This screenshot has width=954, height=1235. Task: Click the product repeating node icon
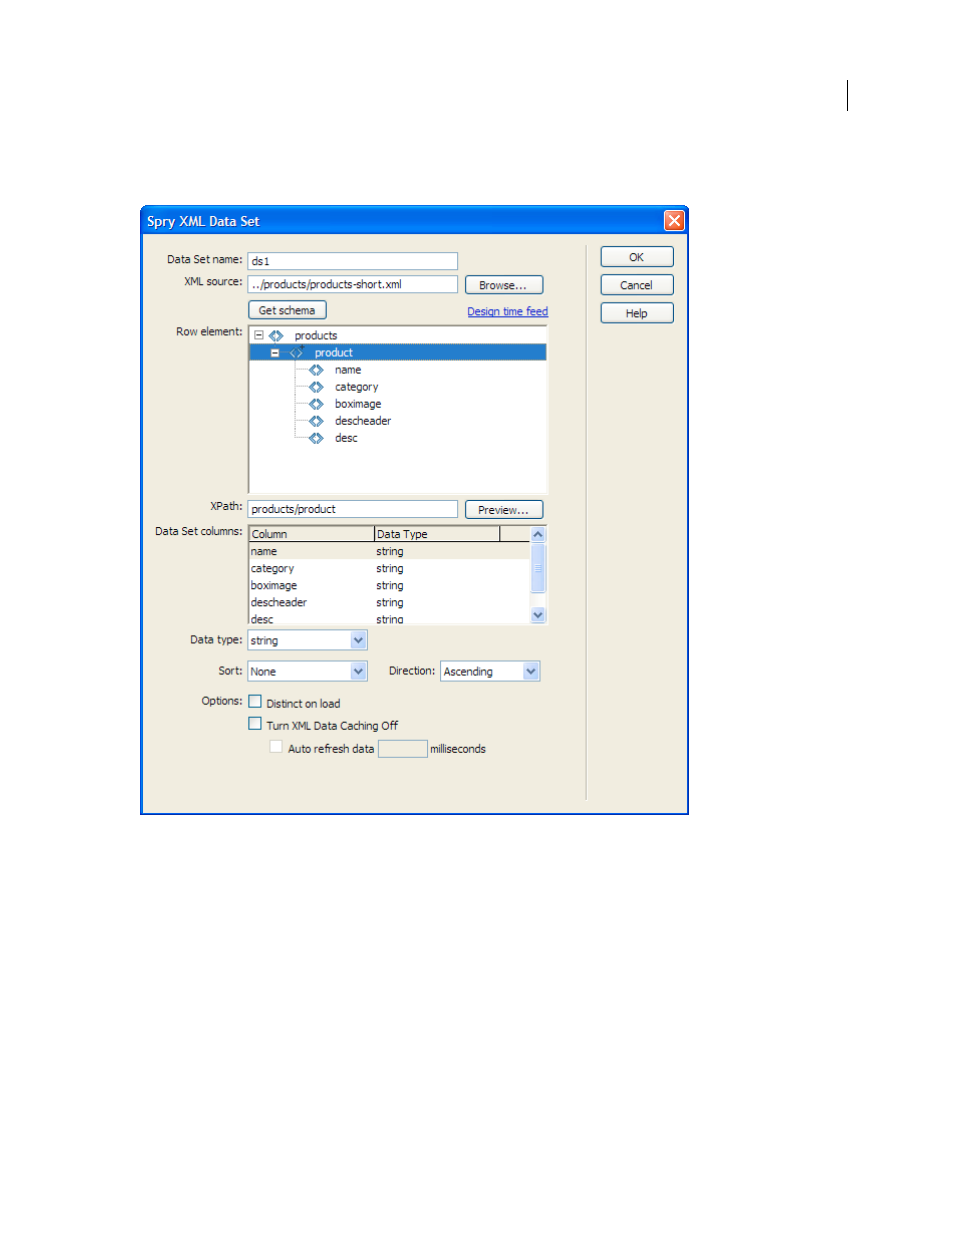coord(296,353)
